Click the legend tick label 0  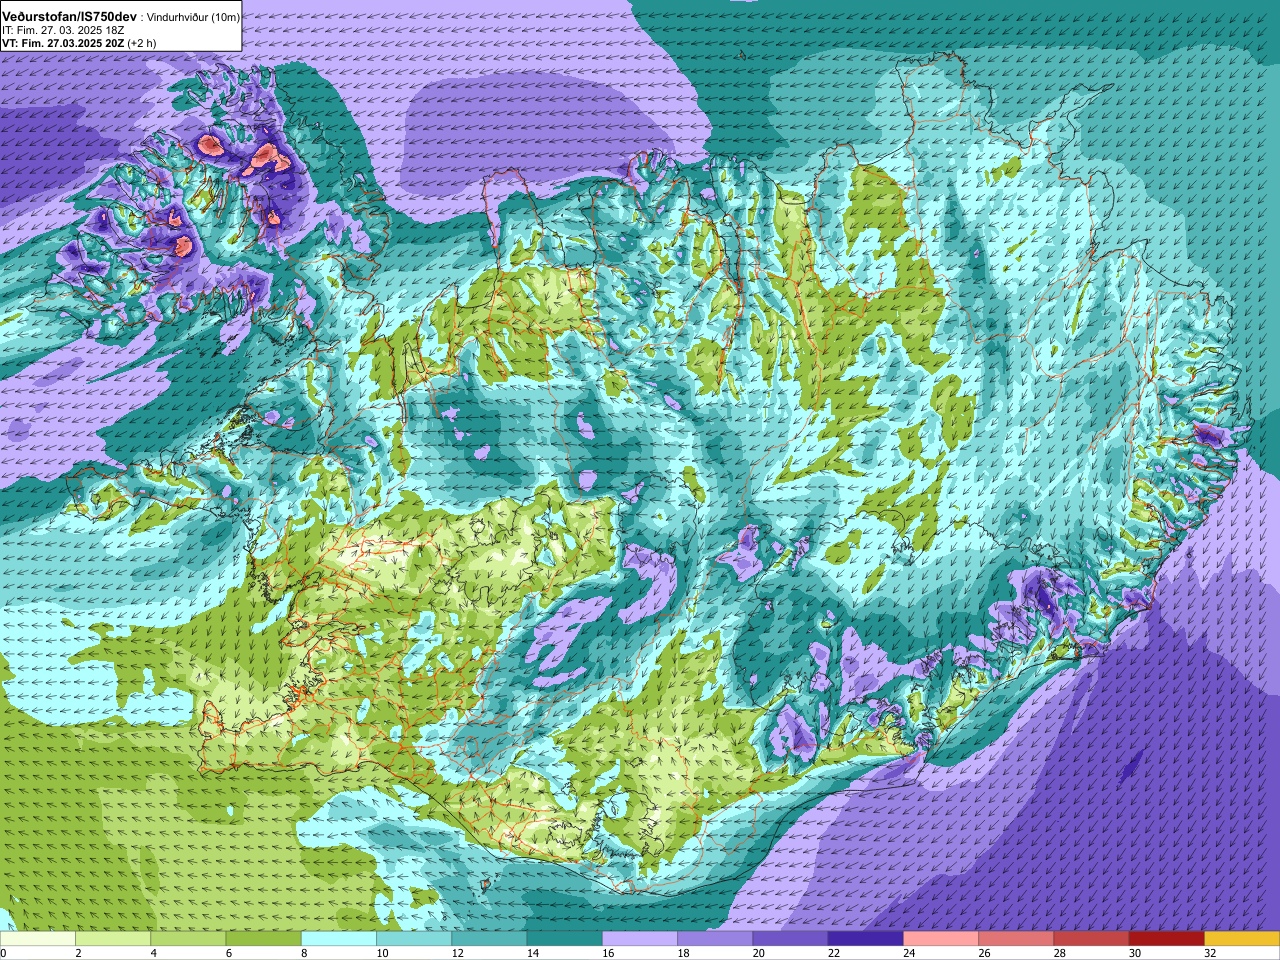coord(3,954)
